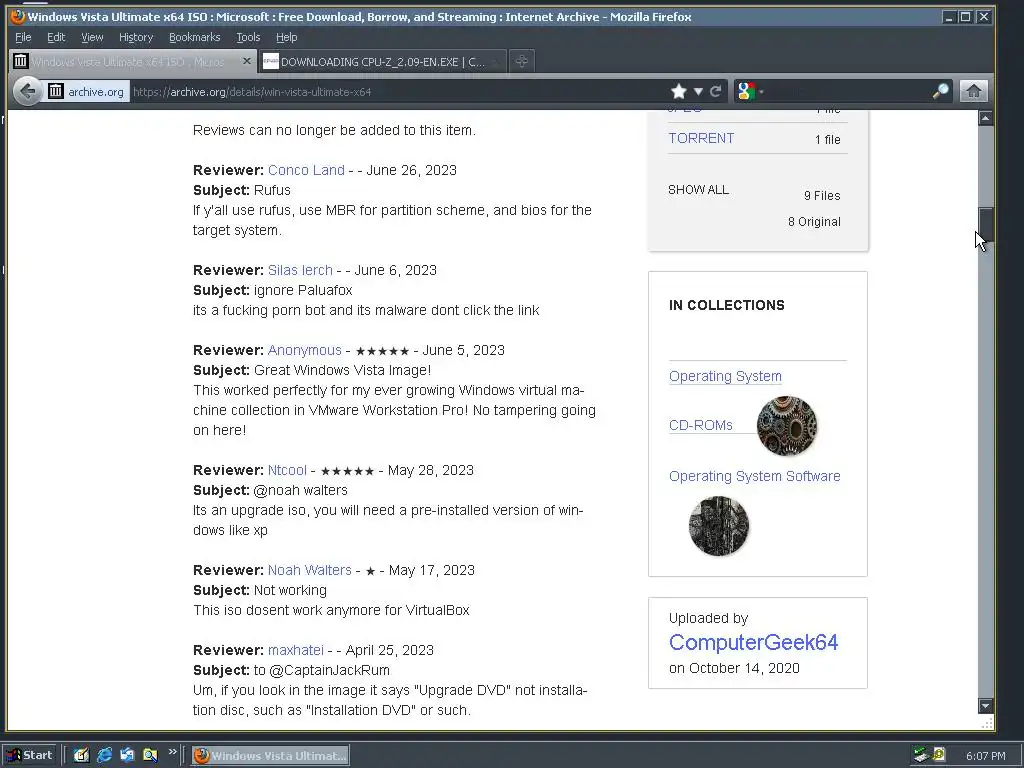Open the 8 Original files link
Image resolution: width=1024 pixels, height=768 pixels.
pyautogui.click(x=814, y=221)
